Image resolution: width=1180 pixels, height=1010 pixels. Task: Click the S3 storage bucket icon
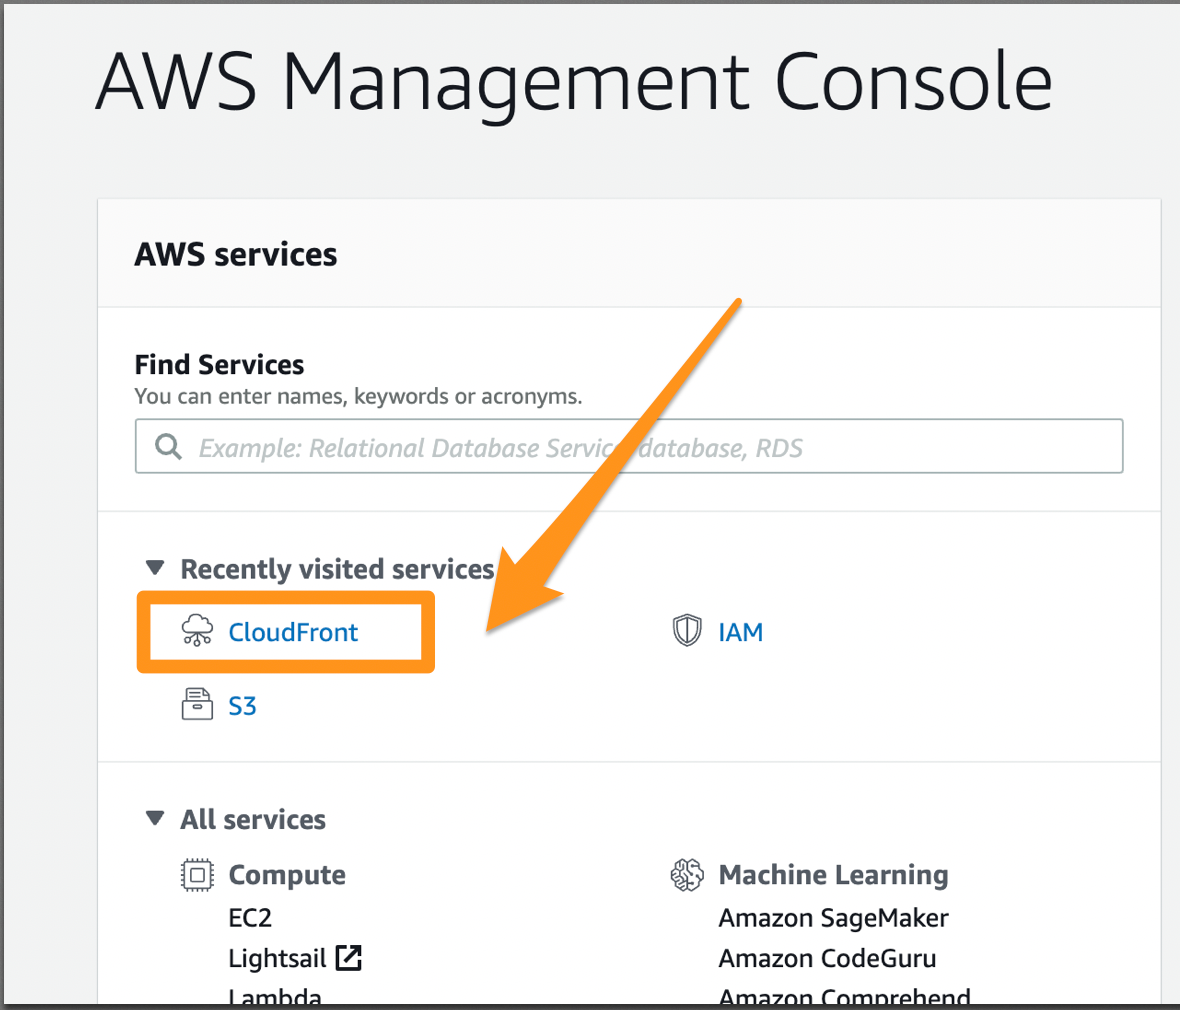coord(197,705)
